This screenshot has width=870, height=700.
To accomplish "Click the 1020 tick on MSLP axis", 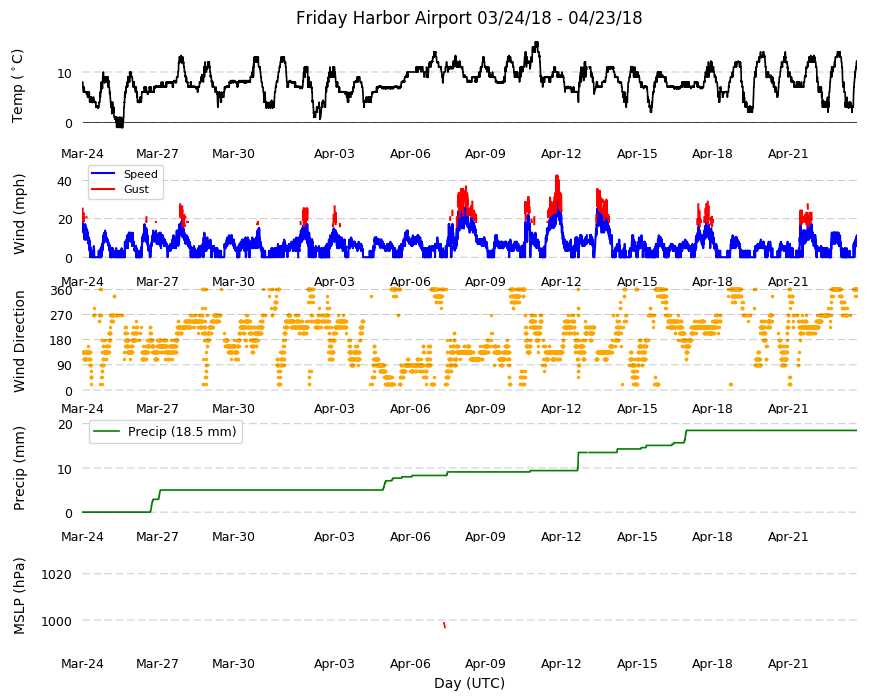I will [x=57, y=575].
